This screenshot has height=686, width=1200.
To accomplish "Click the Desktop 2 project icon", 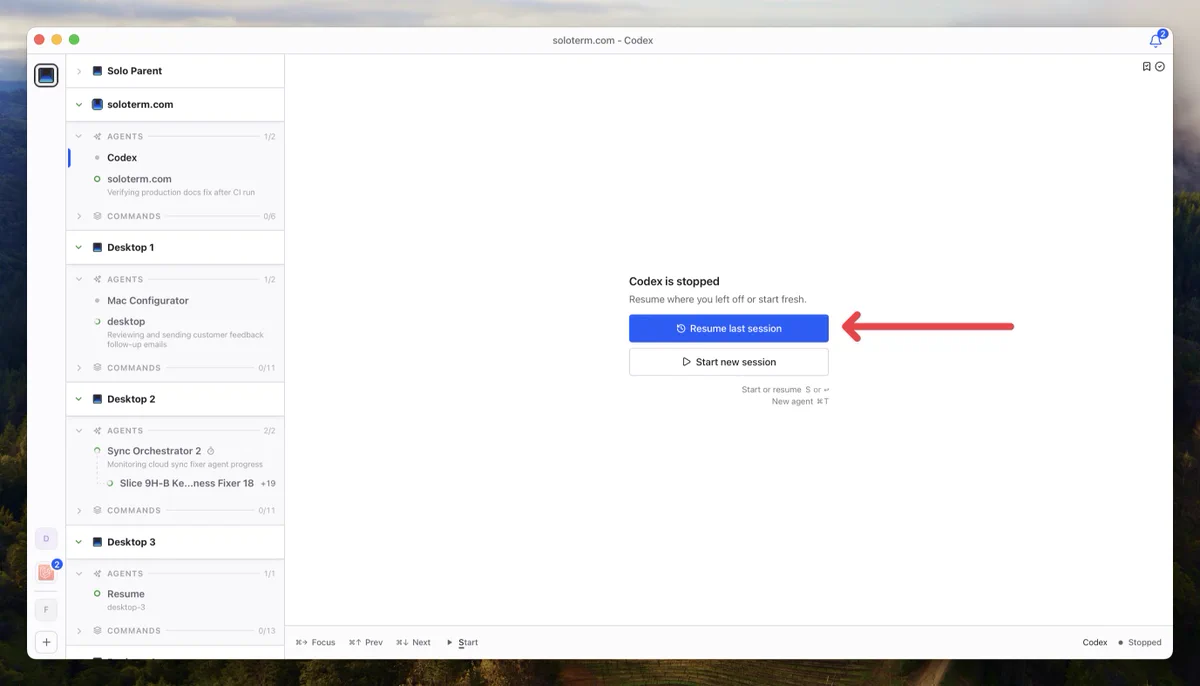I will tap(97, 399).
